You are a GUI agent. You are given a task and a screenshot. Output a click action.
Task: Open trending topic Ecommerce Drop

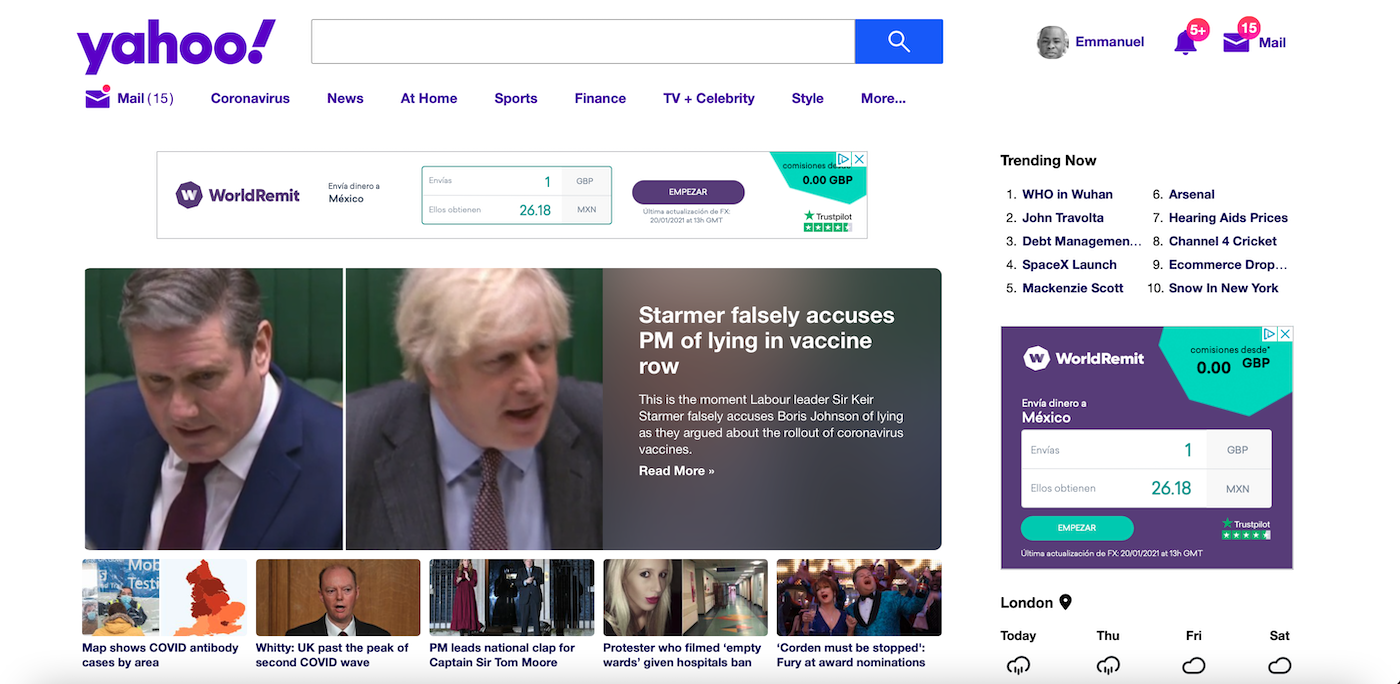click(x=1228, y=264)
